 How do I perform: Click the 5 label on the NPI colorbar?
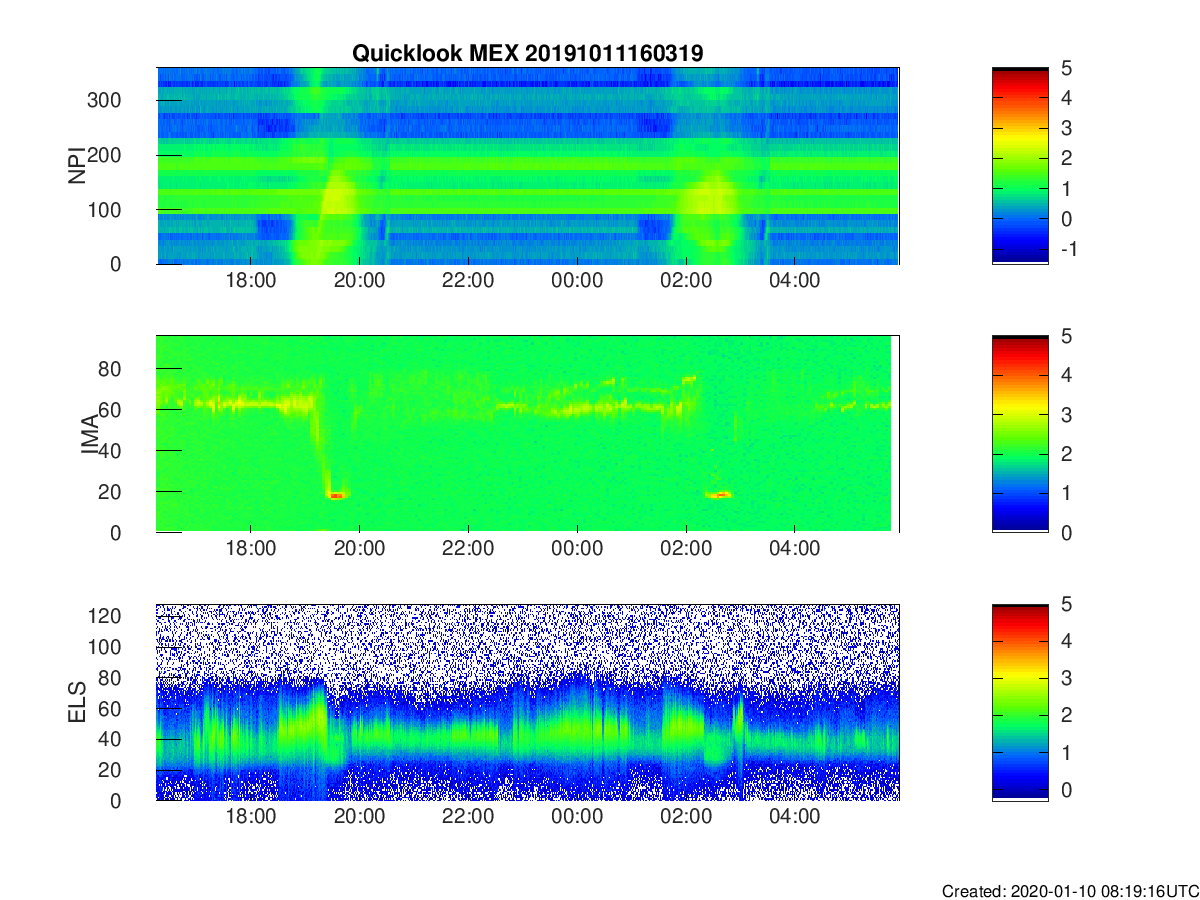click(x=1065, y=68)
